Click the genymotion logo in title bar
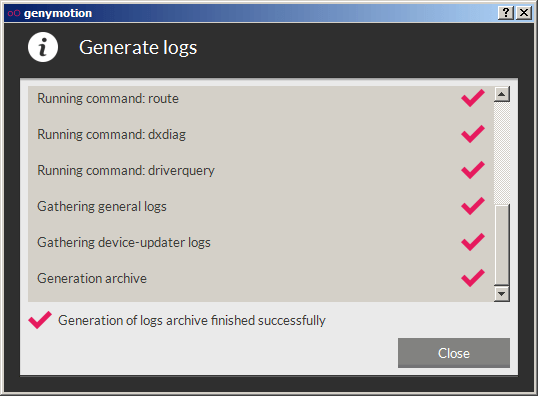This screenshot has width=538, height=396. [x=14, y=13]
